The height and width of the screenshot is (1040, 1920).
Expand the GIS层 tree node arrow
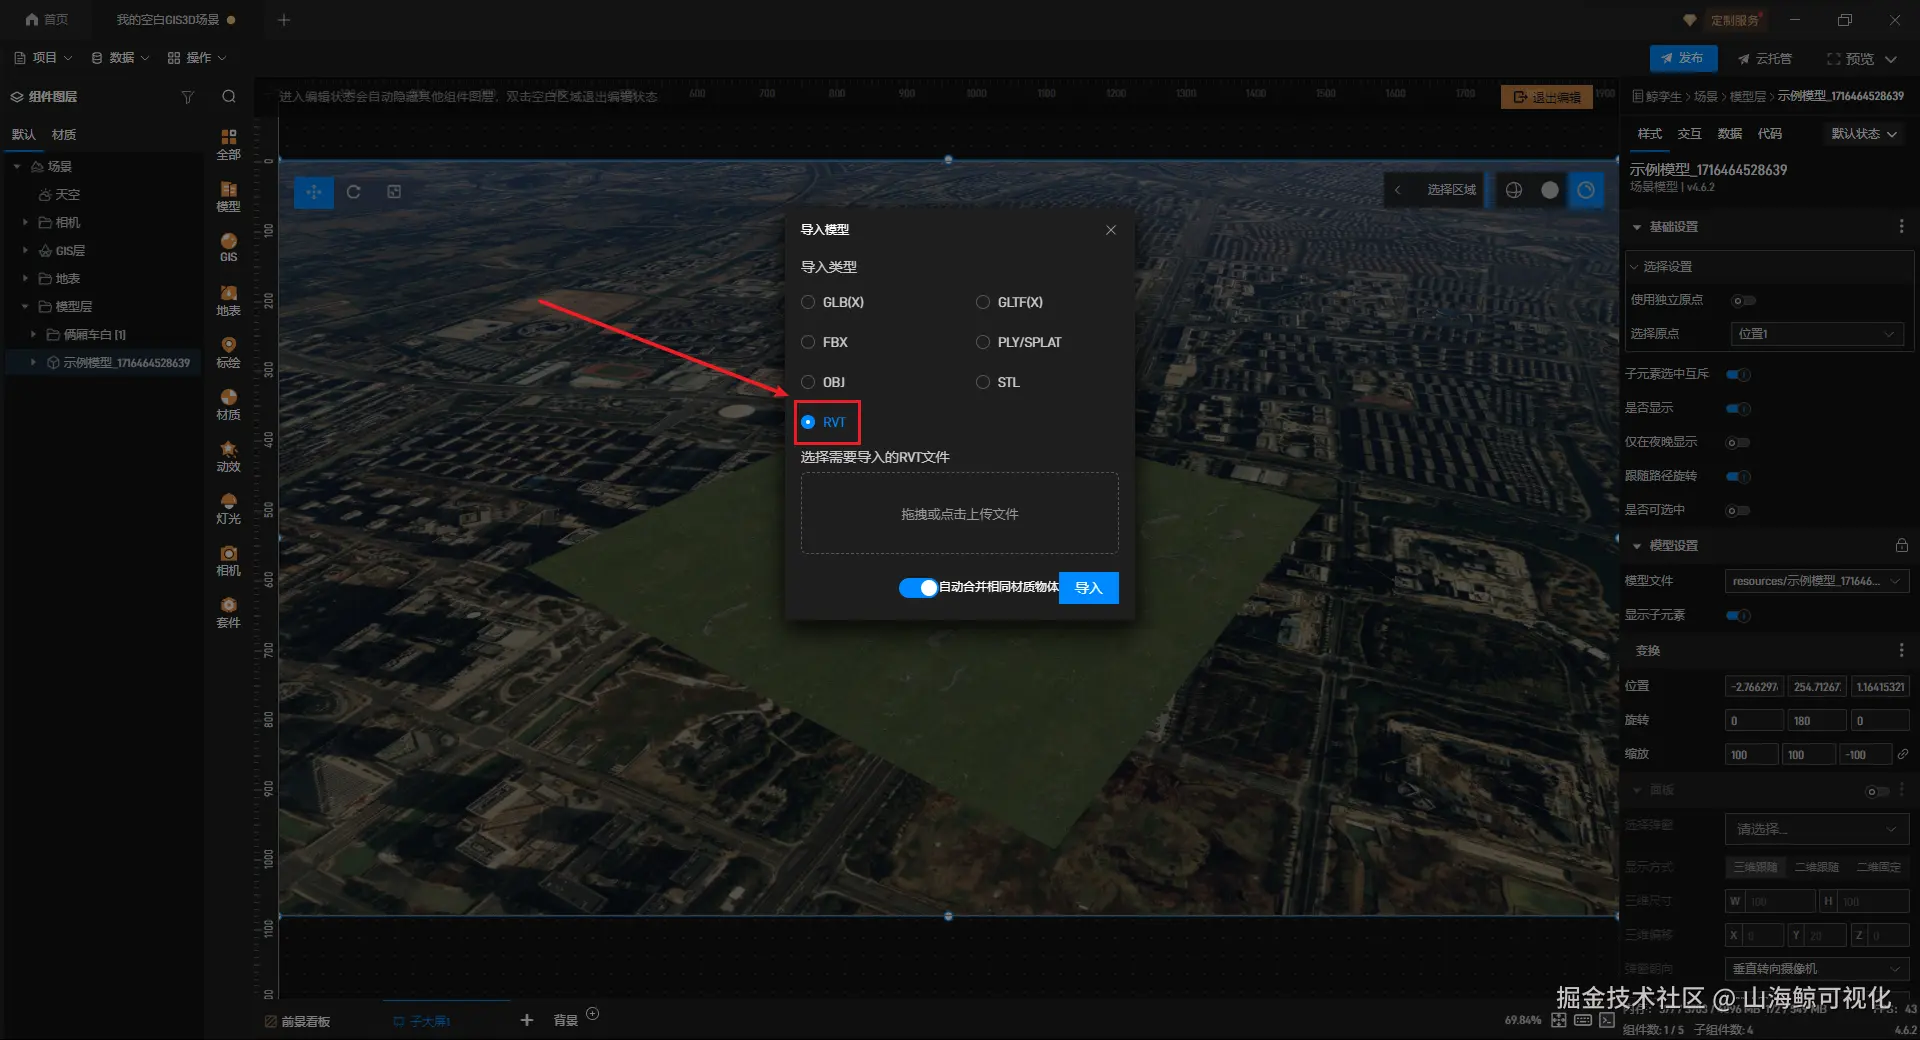tap(25, 250)
